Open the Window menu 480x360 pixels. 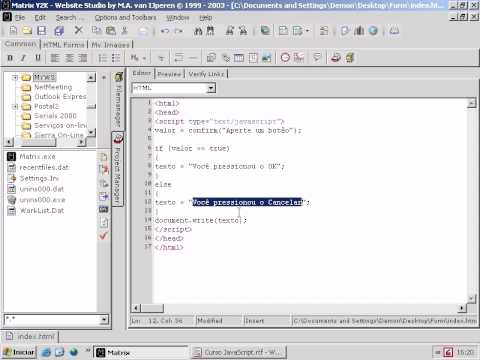pos(178,18)
